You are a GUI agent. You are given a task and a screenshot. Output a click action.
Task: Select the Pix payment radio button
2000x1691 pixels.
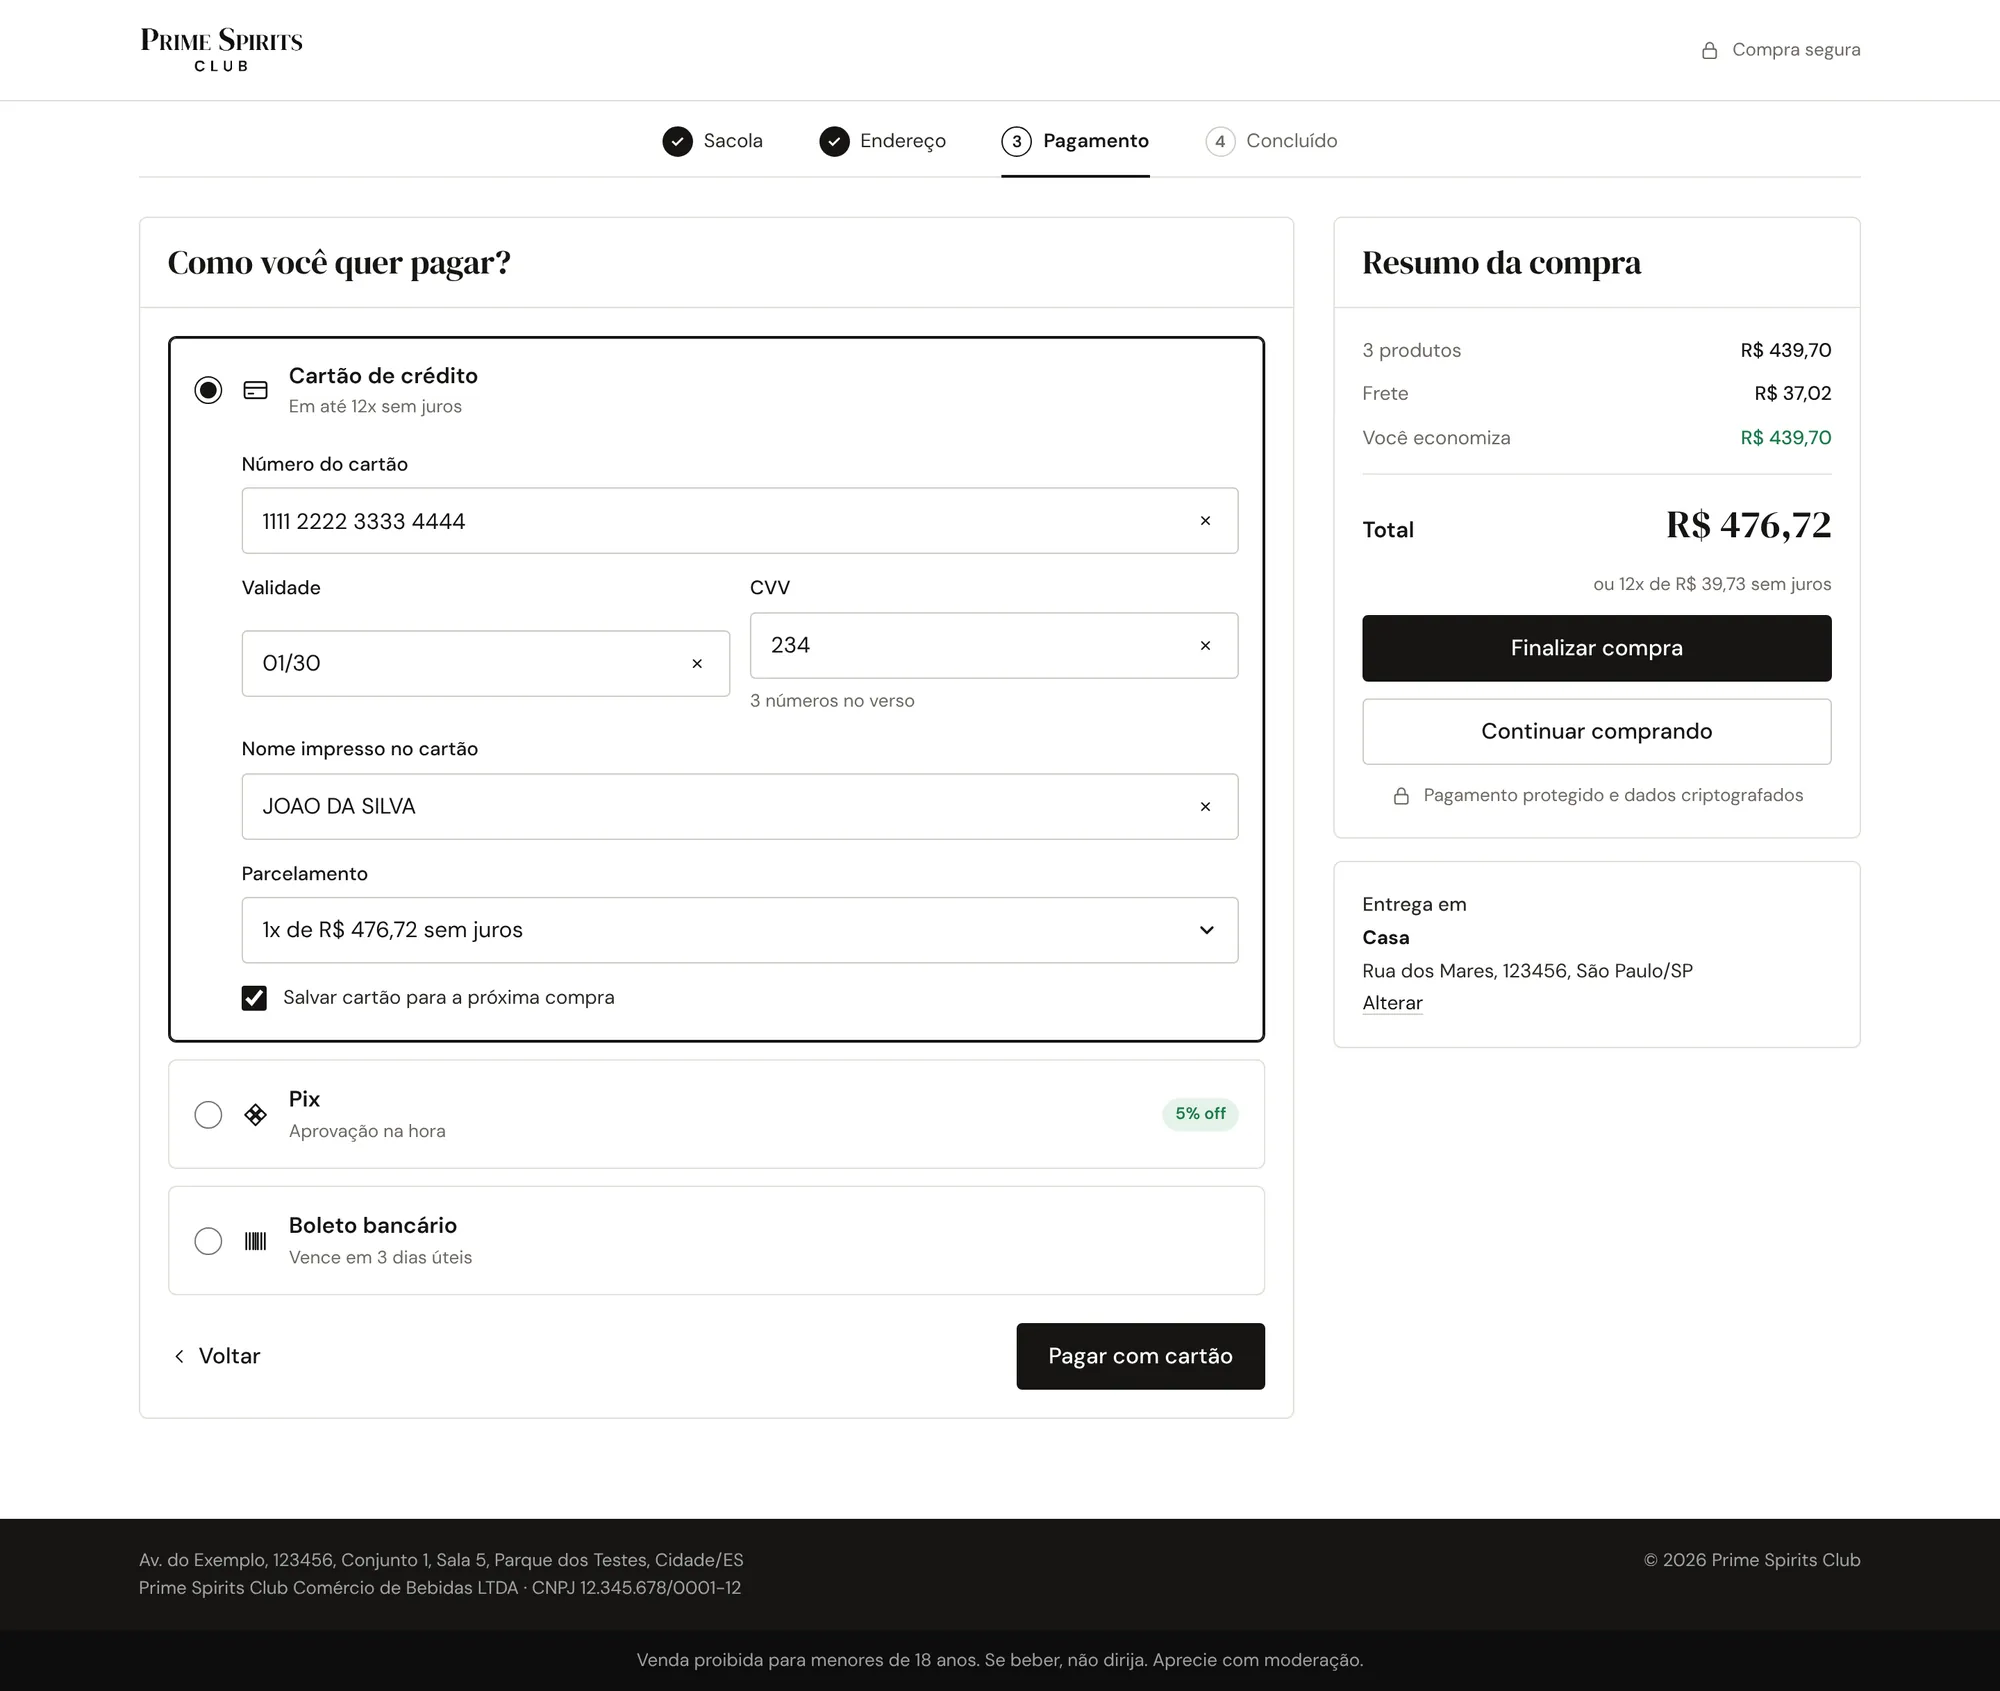[208, 1114]
